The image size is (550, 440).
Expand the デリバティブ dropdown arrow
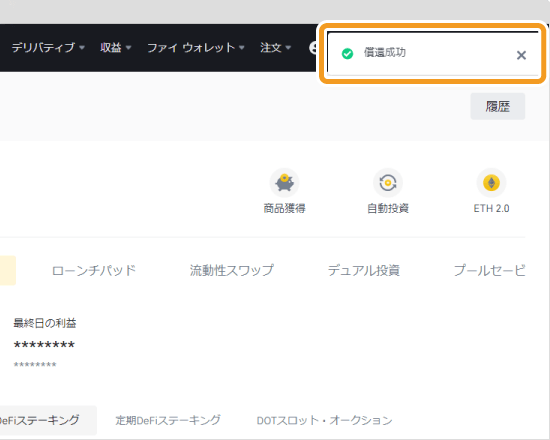[x=82, y=47]
